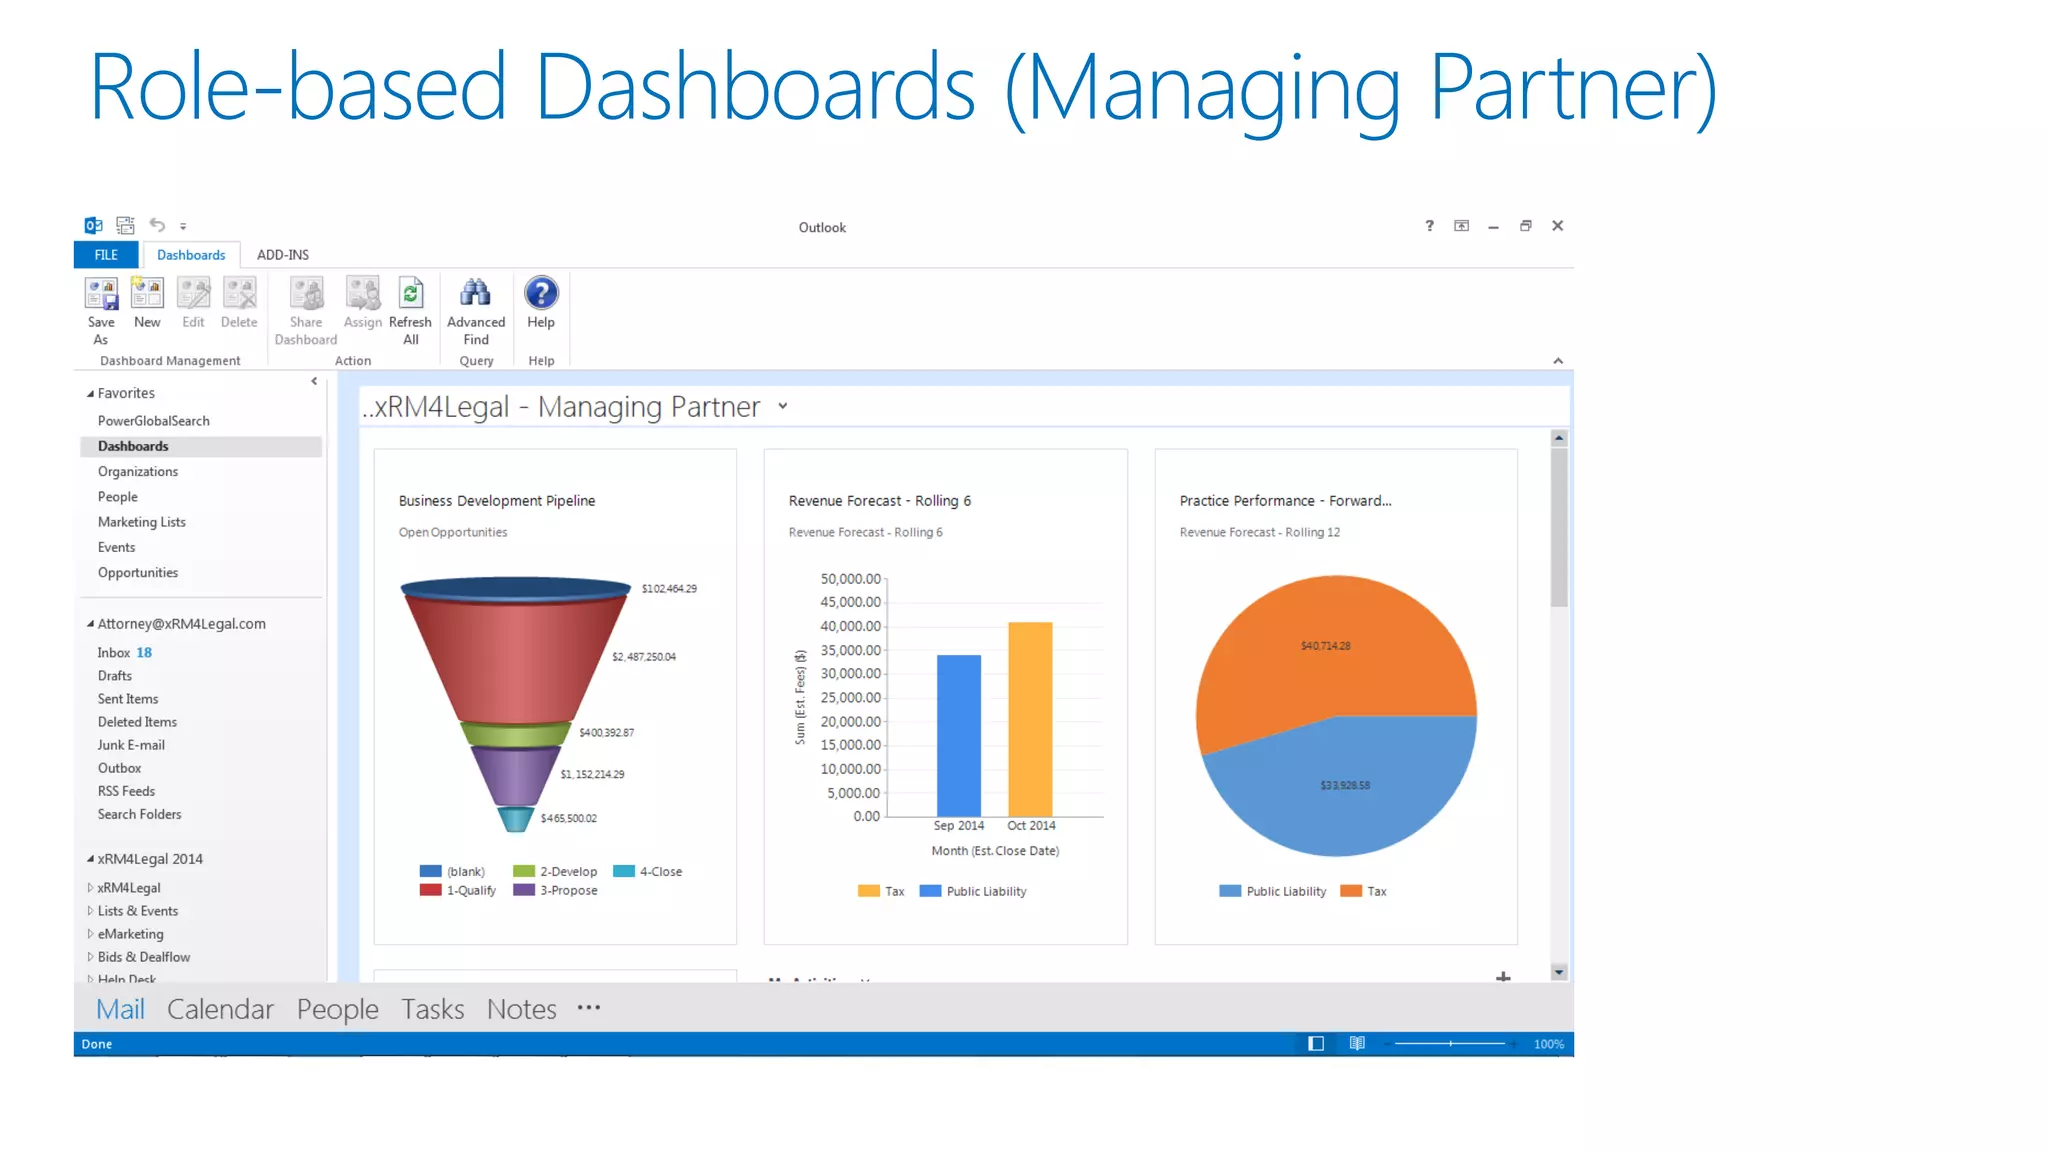Switch to Tasks navigation
The width and height of the screenshot is (2048, 1152).
click(x=433, y=1009)
